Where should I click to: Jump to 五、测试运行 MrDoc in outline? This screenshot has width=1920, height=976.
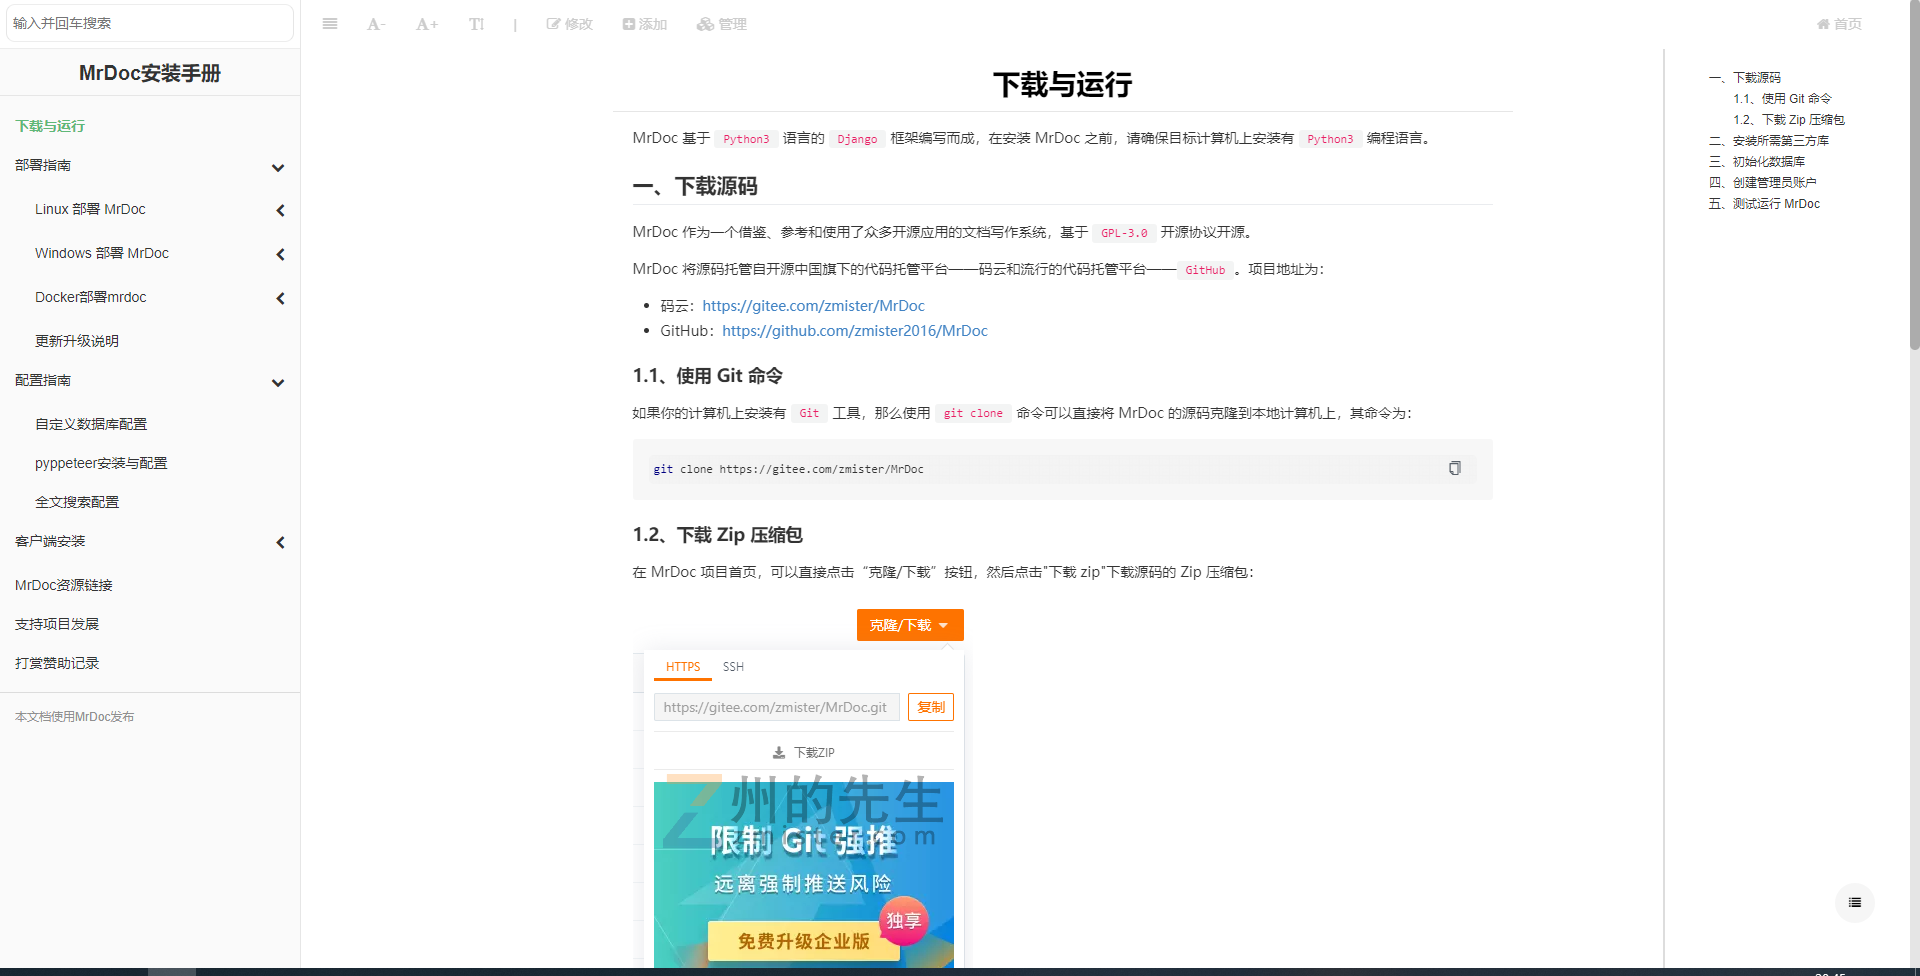click(x=1765, y=203)
